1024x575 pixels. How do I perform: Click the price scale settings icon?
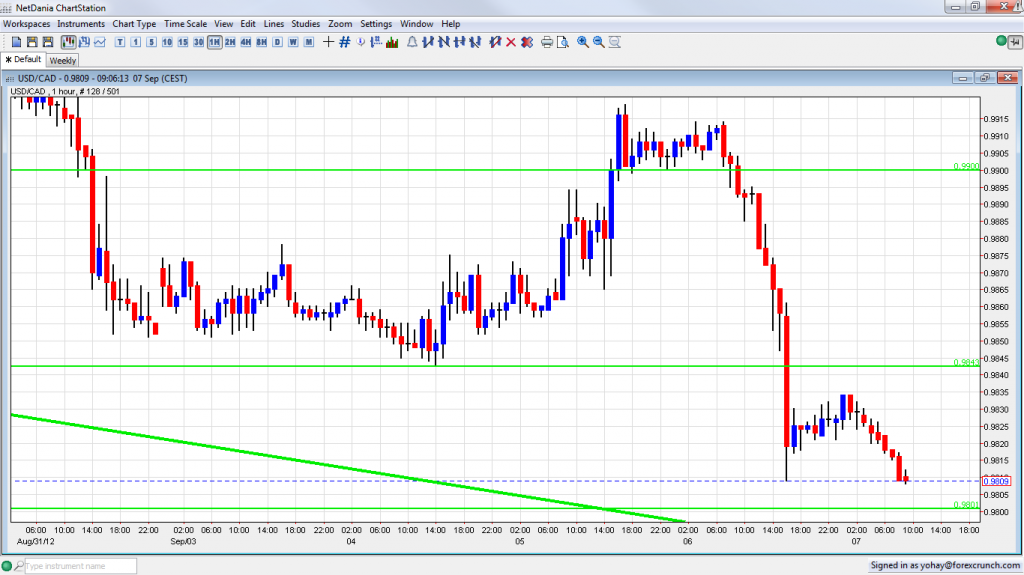(x=376, y=42)
